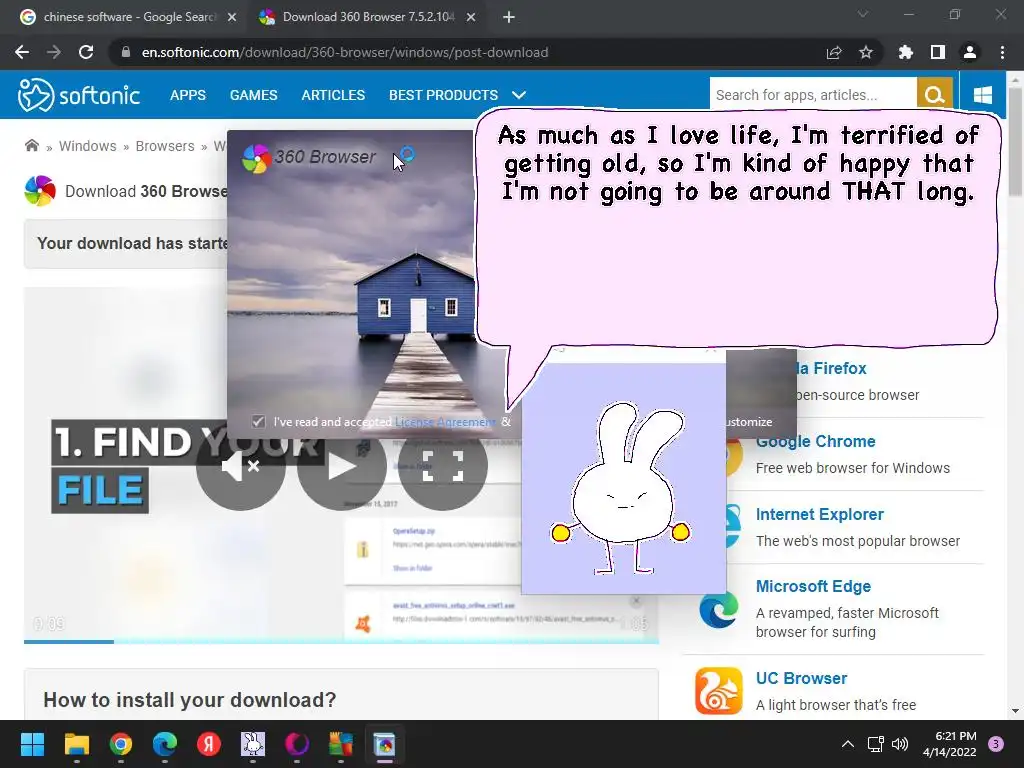Toggle Chrome side panel icon
Image resolution: width=1024 pixels, height=768 pixels.
pyautogui.click(x=938, y=52)
